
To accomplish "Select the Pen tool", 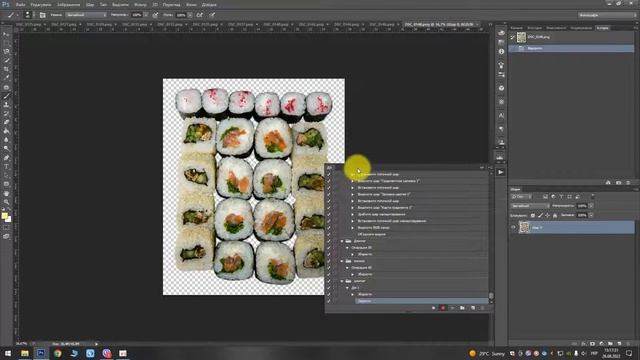I will tap(6, 158).
